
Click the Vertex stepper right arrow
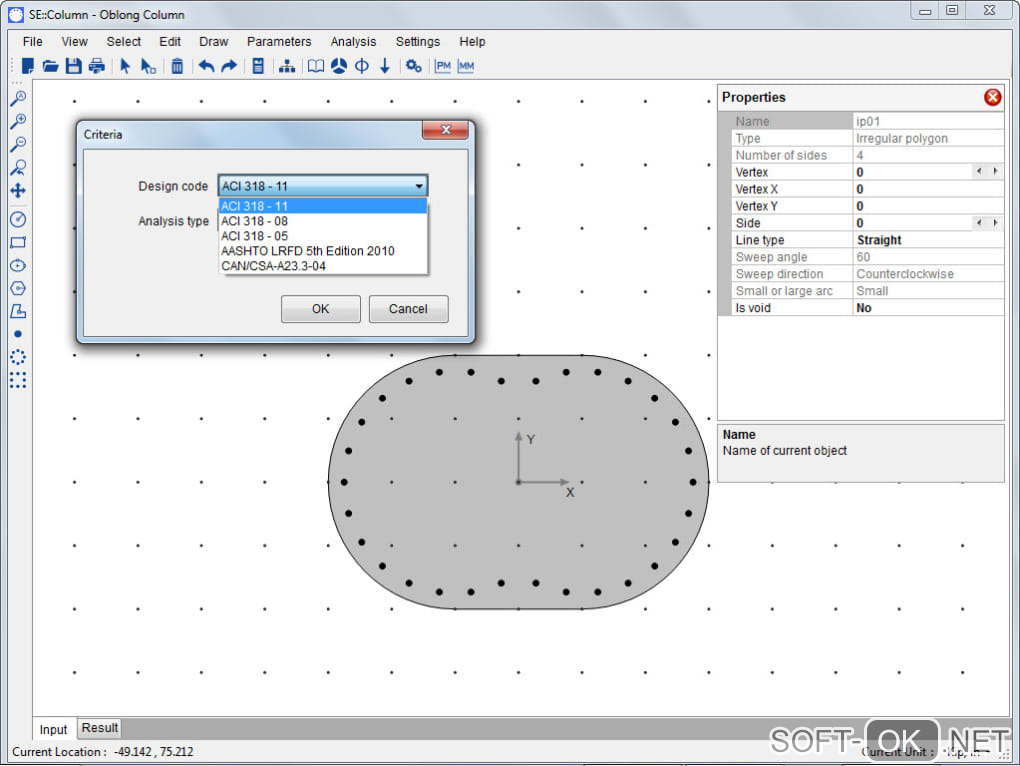(994, 172)
